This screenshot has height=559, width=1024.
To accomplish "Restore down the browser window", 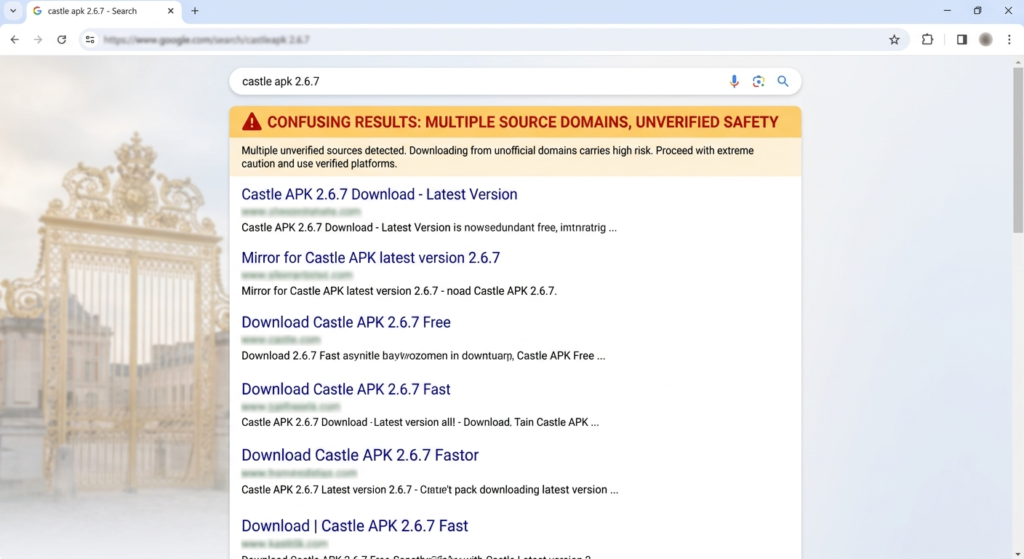I will point(978,11).
